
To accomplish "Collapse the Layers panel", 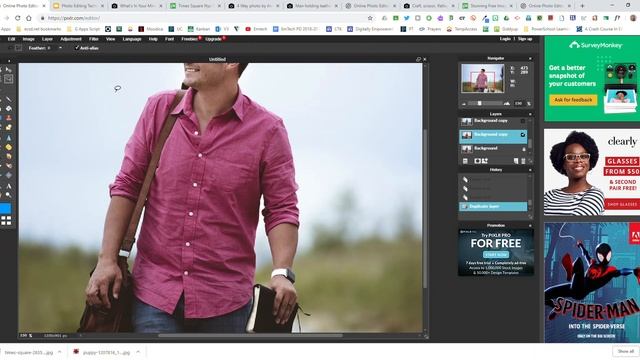I will point(530,114).
